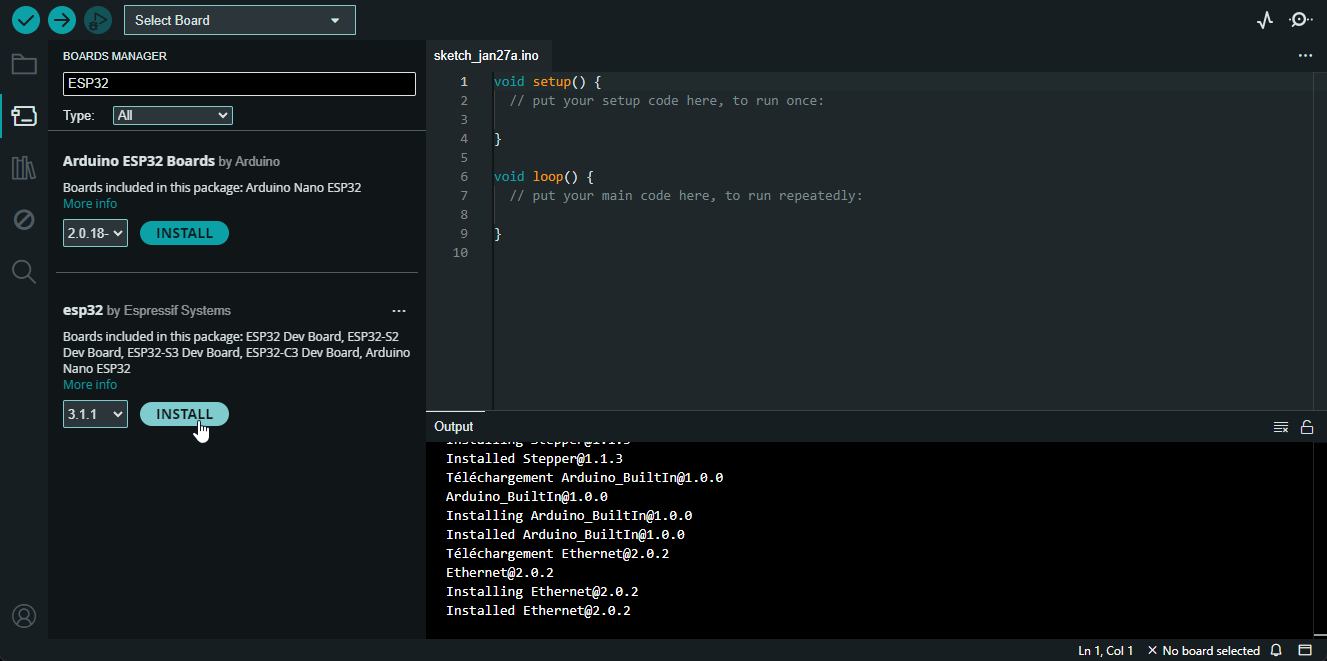This screenshot has width=1327, height=661.
Task: Open the Select Board dropdown
Action: (x=239, y=20)
